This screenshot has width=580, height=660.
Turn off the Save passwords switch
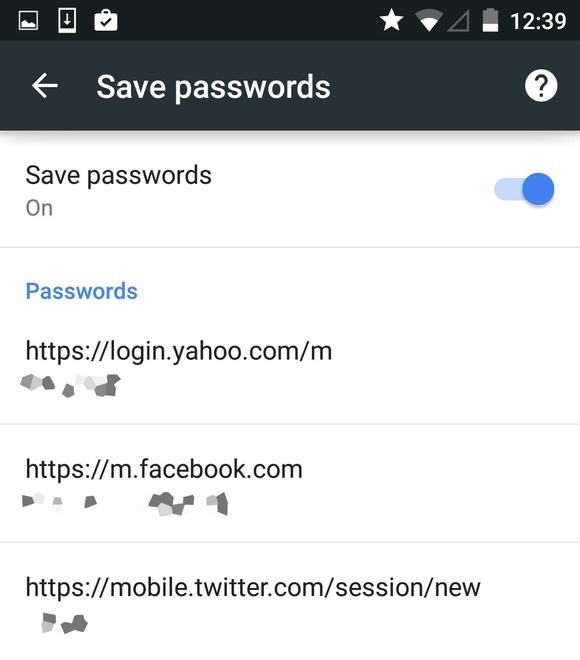[524, 189]
